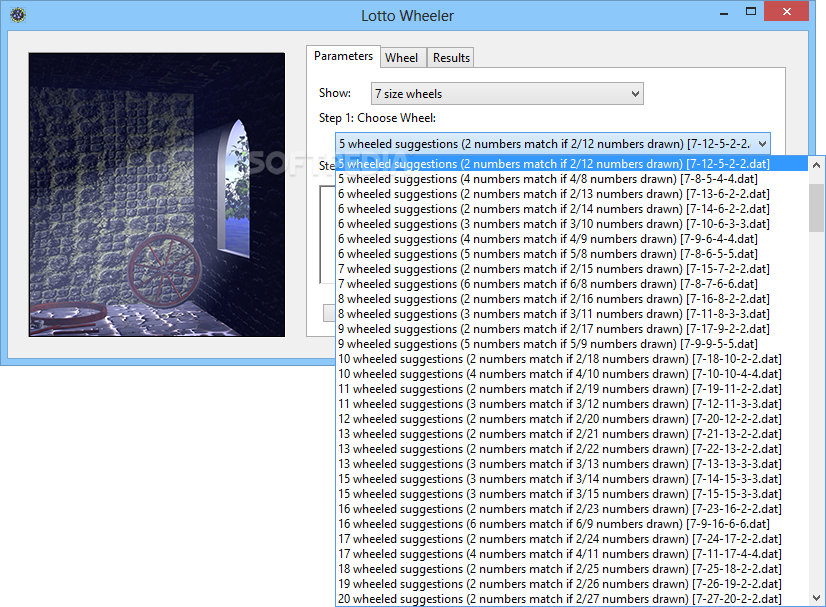Select wheel 7-13-13-3-3.dat
The height and width of the screenshot is (607, 826).
(x=571, y=464)
